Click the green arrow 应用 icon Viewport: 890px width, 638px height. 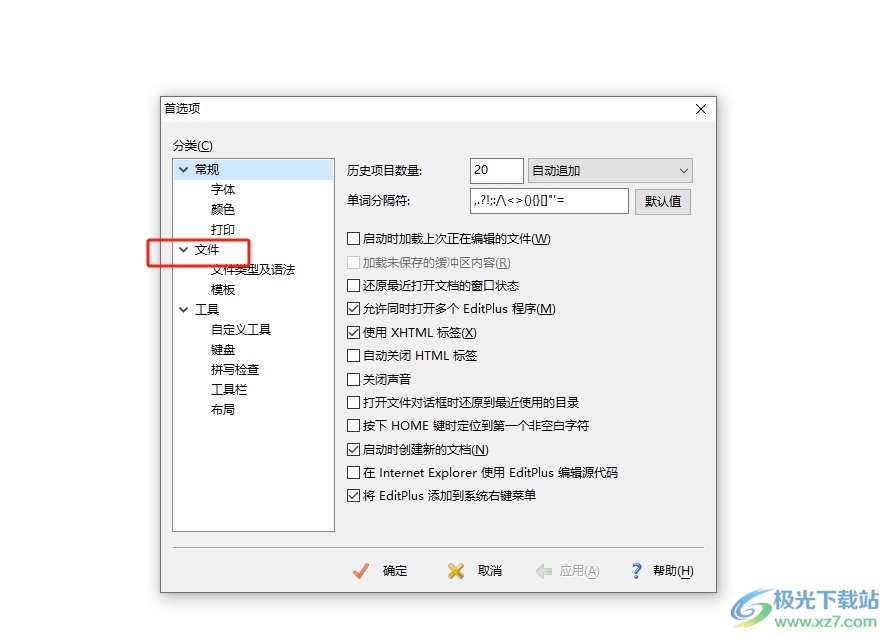tap(544, 570)
